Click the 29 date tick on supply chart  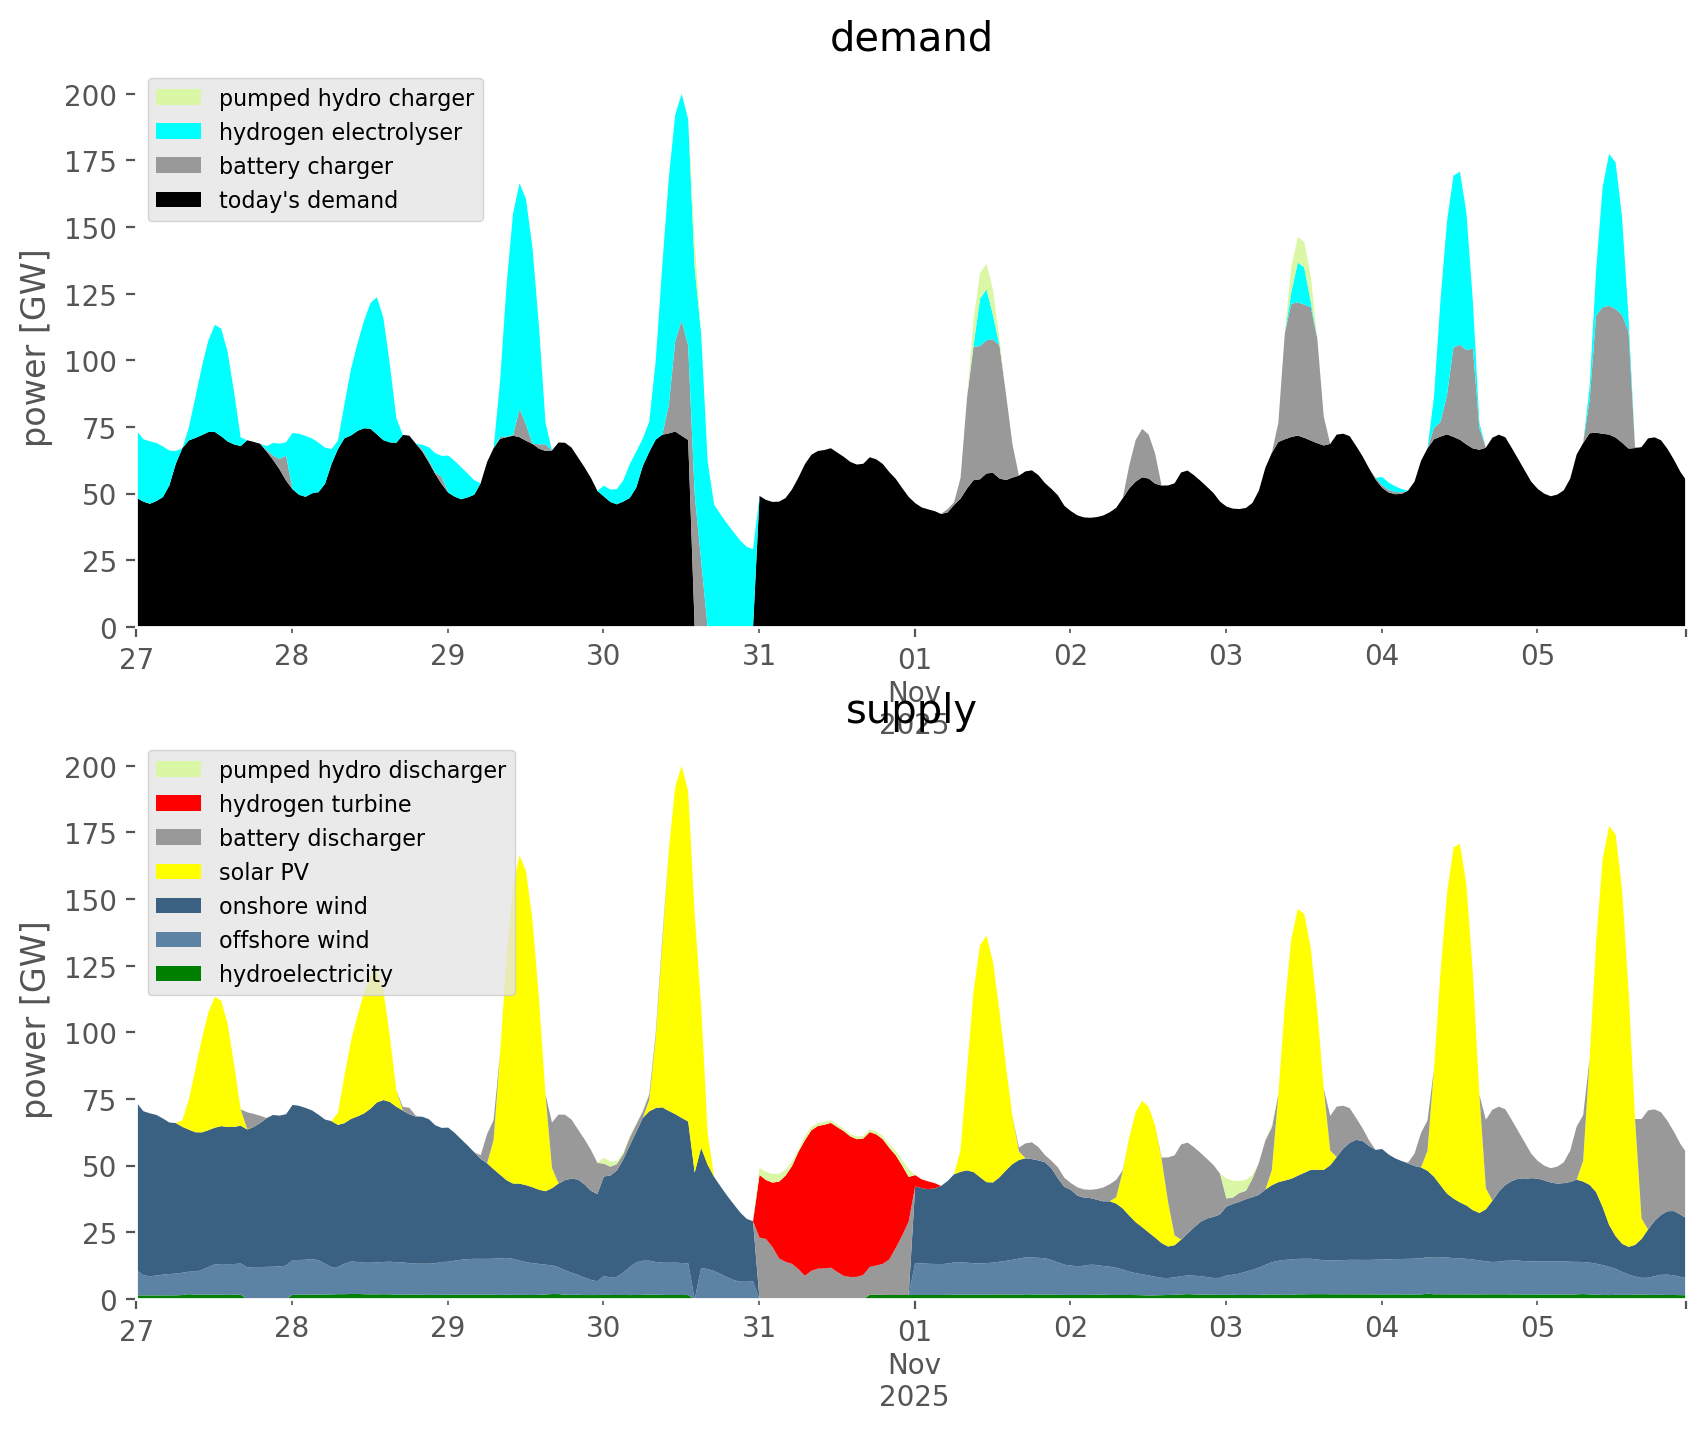click(x=447, y=1329)
